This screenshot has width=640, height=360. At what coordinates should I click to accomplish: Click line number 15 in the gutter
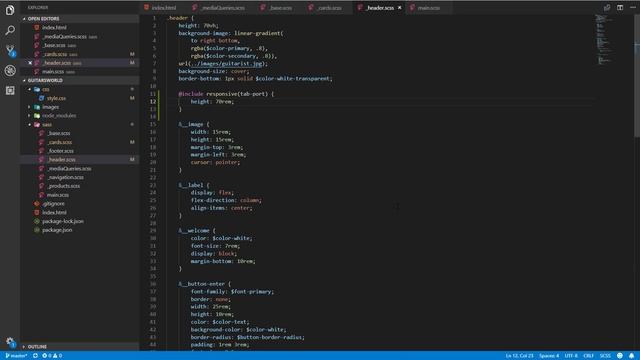[153, 124]
